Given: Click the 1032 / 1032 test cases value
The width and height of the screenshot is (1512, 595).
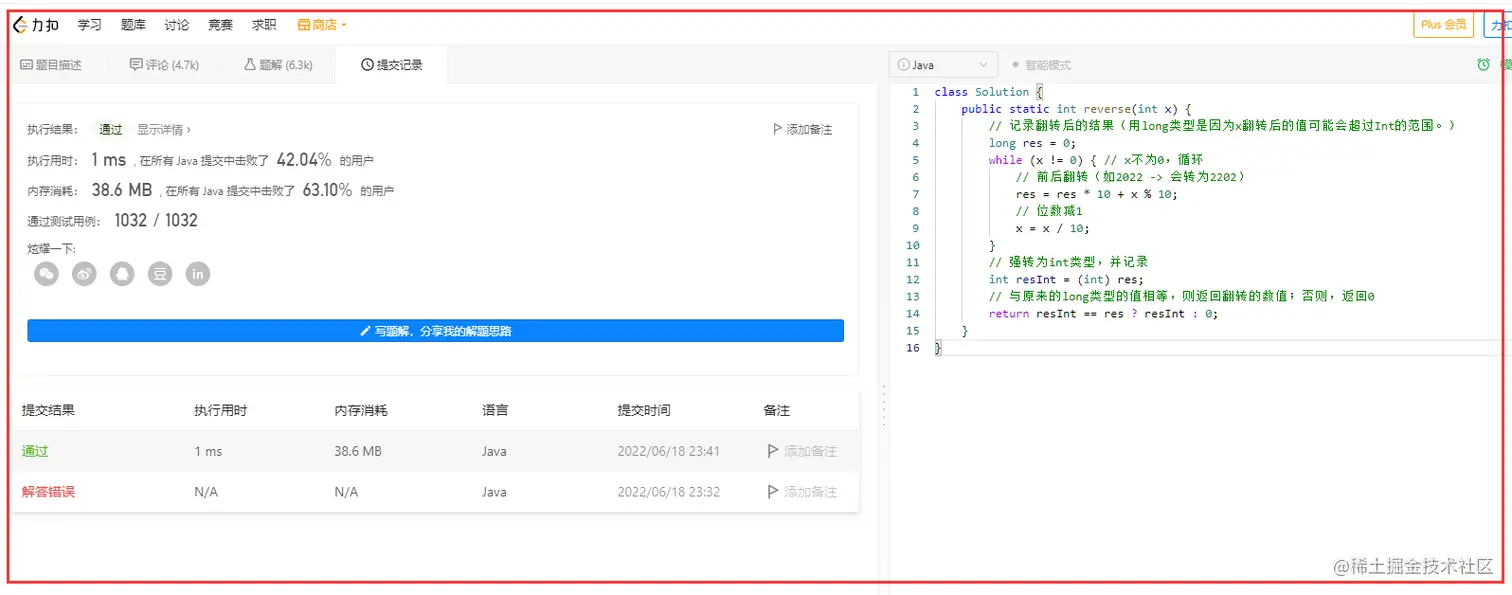Looking at the screenshot, I should pyautogui.click(x=156, y=220).
